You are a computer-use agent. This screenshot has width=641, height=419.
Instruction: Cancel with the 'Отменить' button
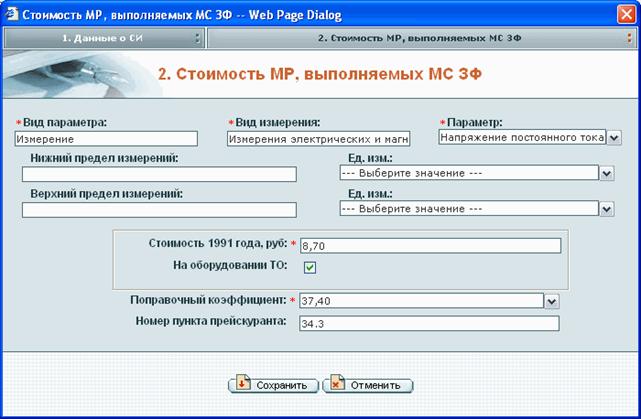(x=368, y=385)
